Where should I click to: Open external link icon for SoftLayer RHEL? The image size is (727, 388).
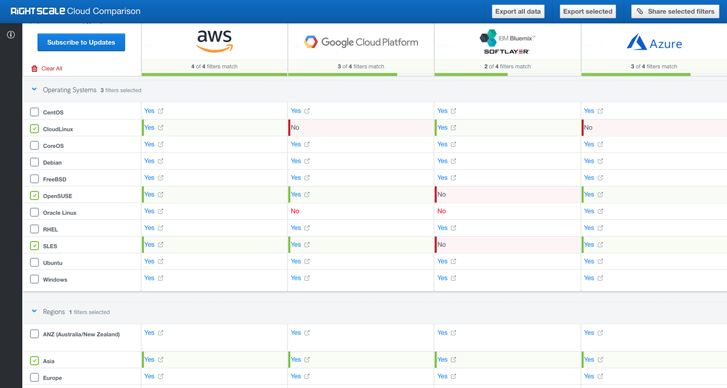coord(453,228)
